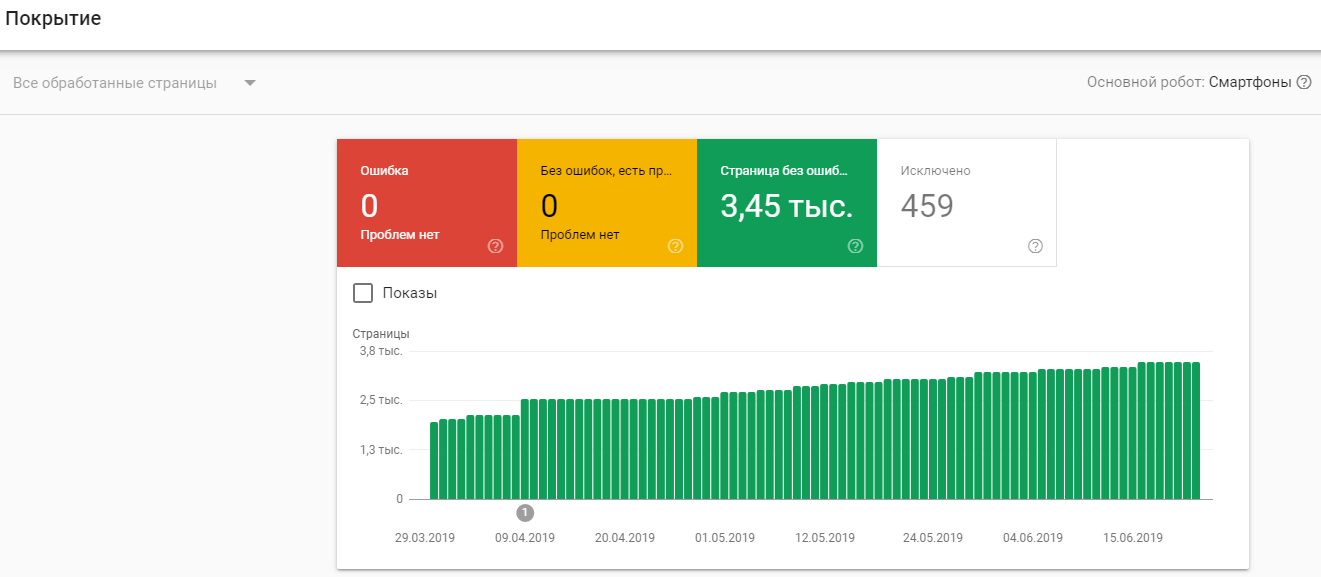The image size is (1321, 577).
Task: Click help icon in green valid pages card
Action: [855, 246]
